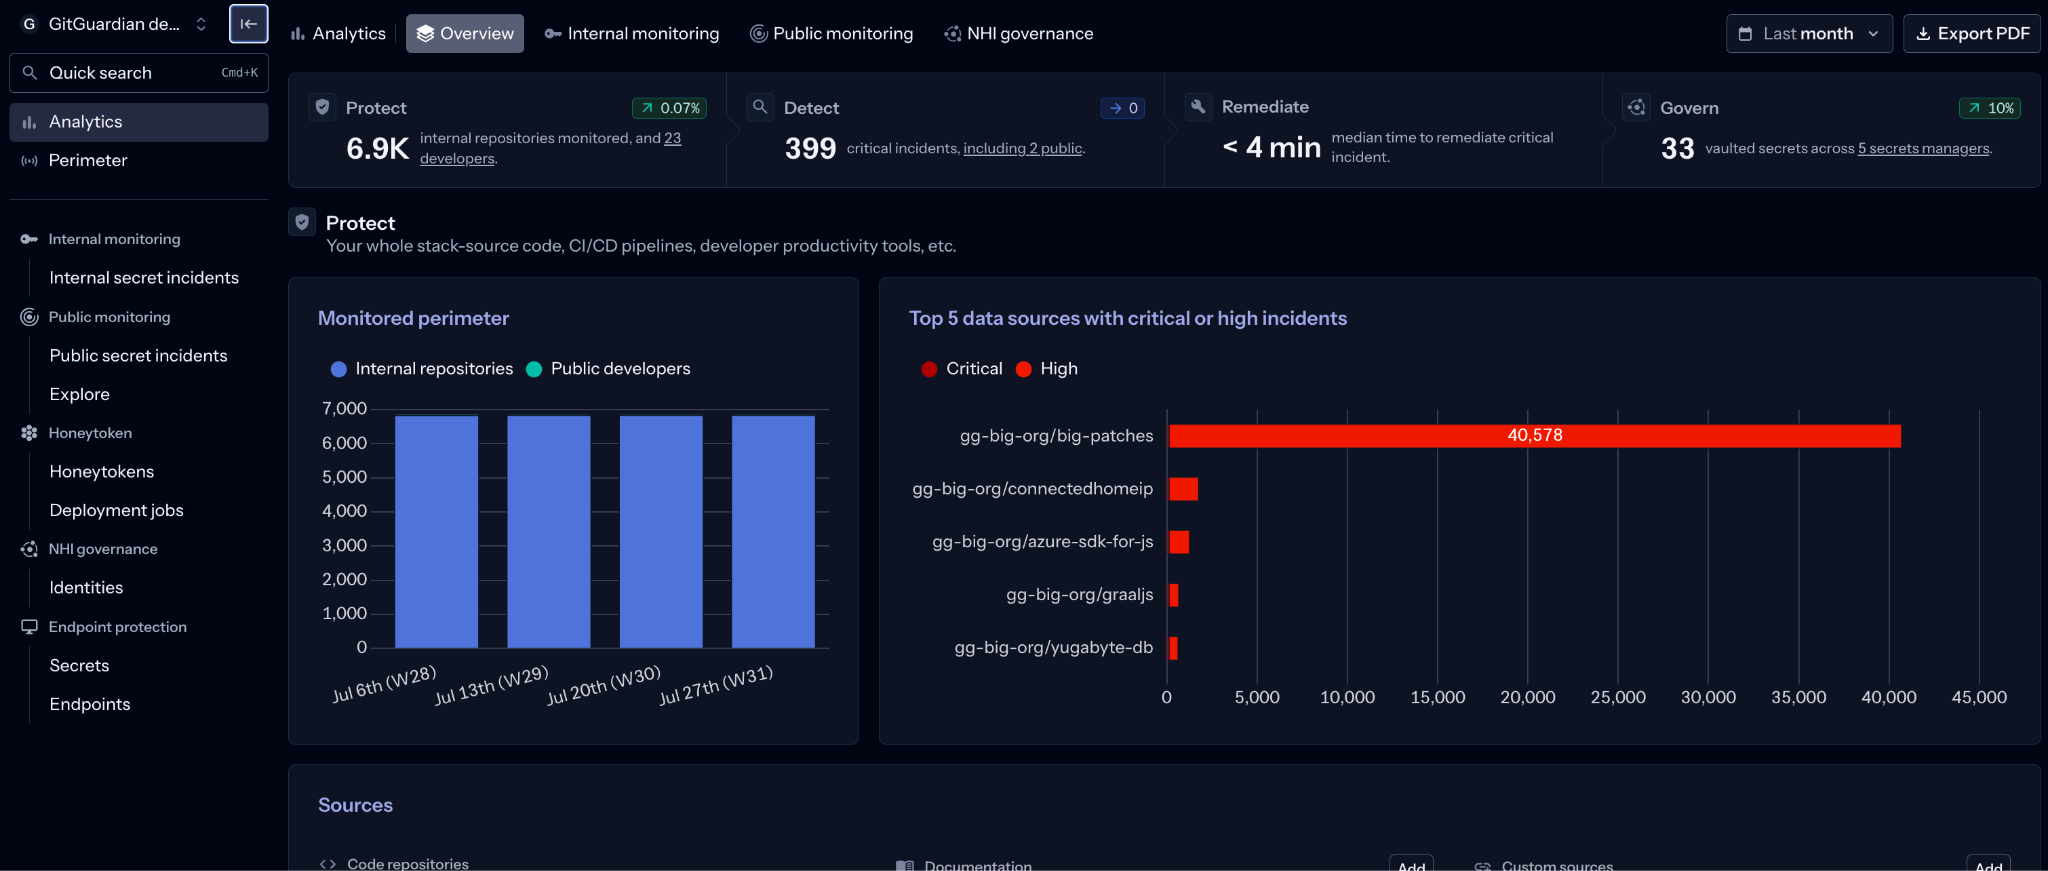Viewport: 2048px width, 871px height.
Task: Open Internal secret incidents
Action: [x=144, y=278]
